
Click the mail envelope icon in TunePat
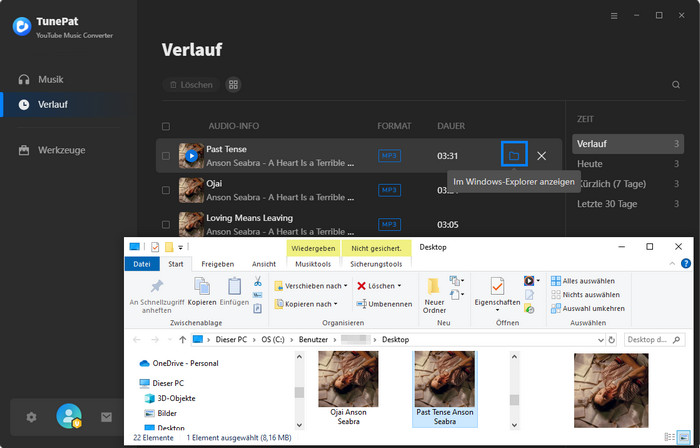(106, 417)
